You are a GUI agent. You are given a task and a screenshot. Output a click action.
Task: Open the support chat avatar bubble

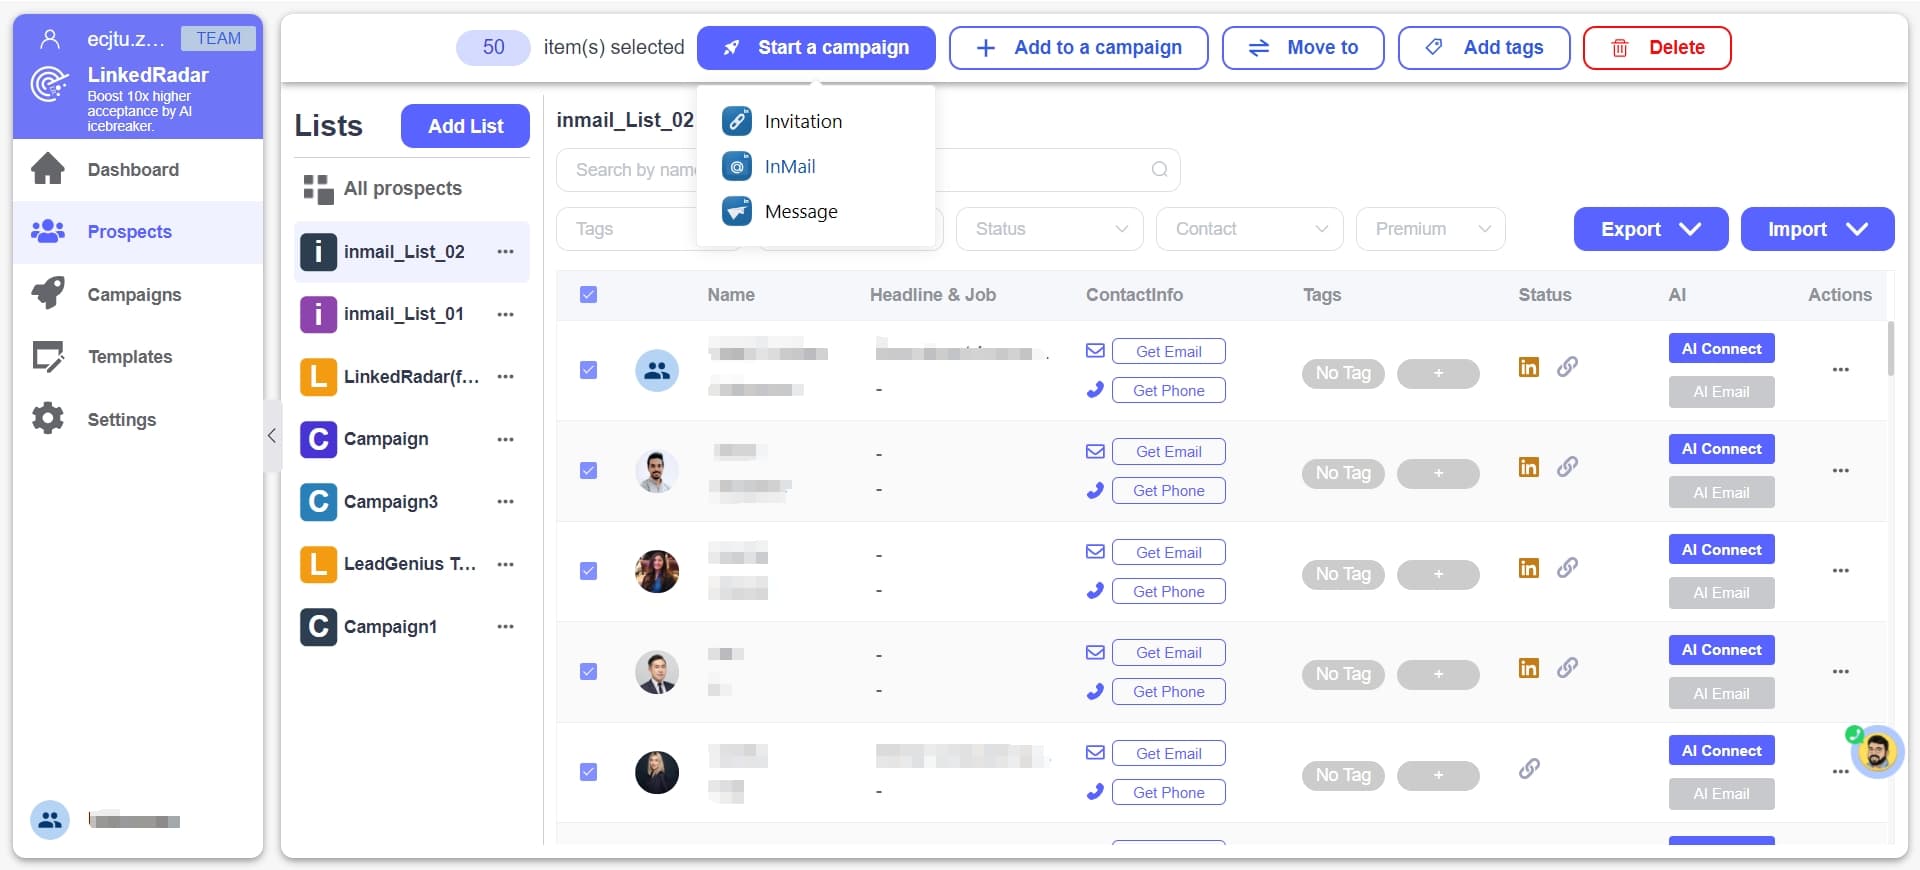tap(1876, 751)
